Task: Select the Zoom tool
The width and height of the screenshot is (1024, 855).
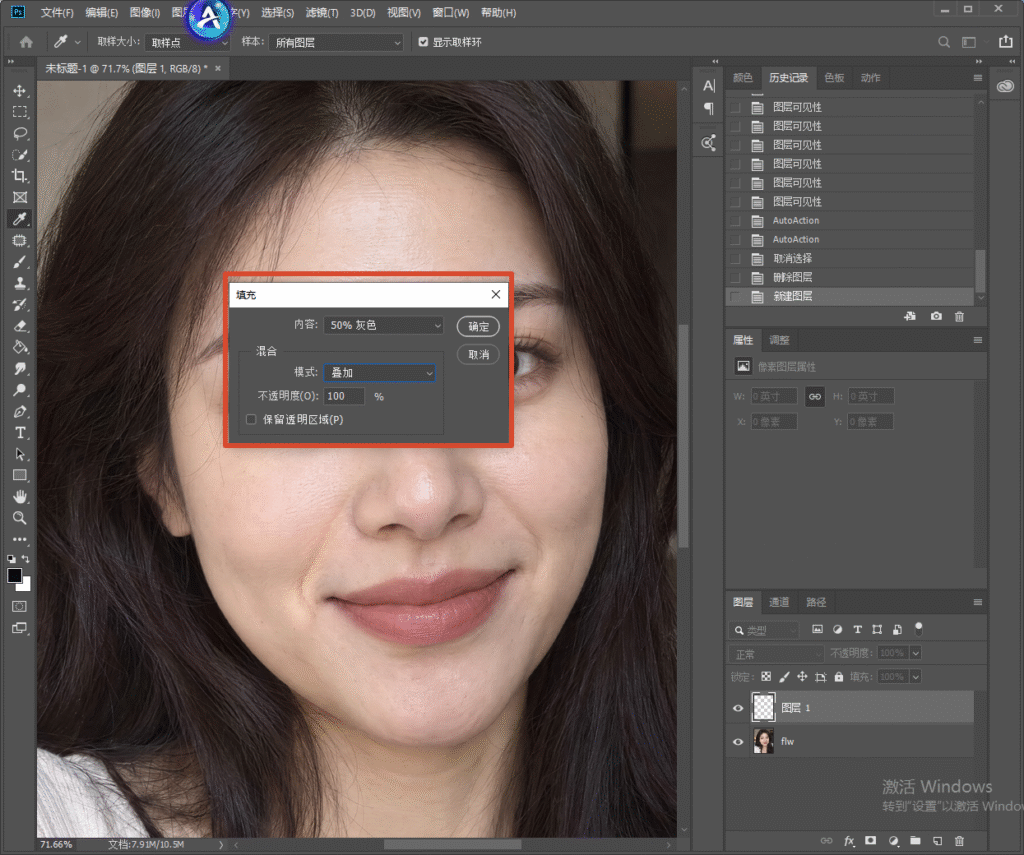Action: click(20, 518)
